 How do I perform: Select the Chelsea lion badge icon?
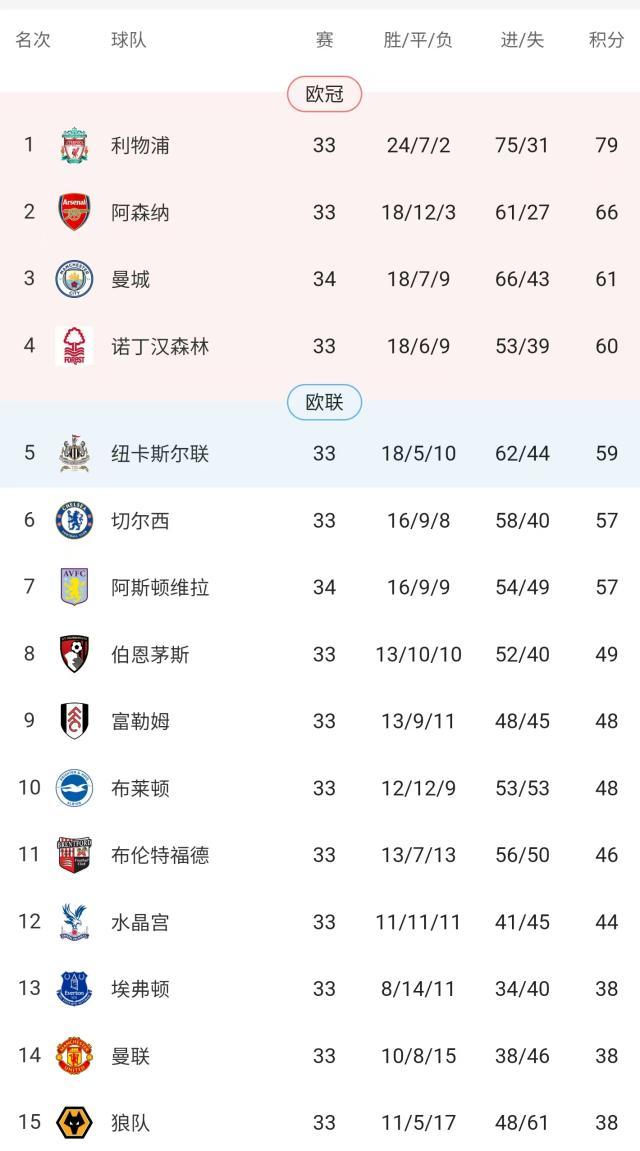72,520
